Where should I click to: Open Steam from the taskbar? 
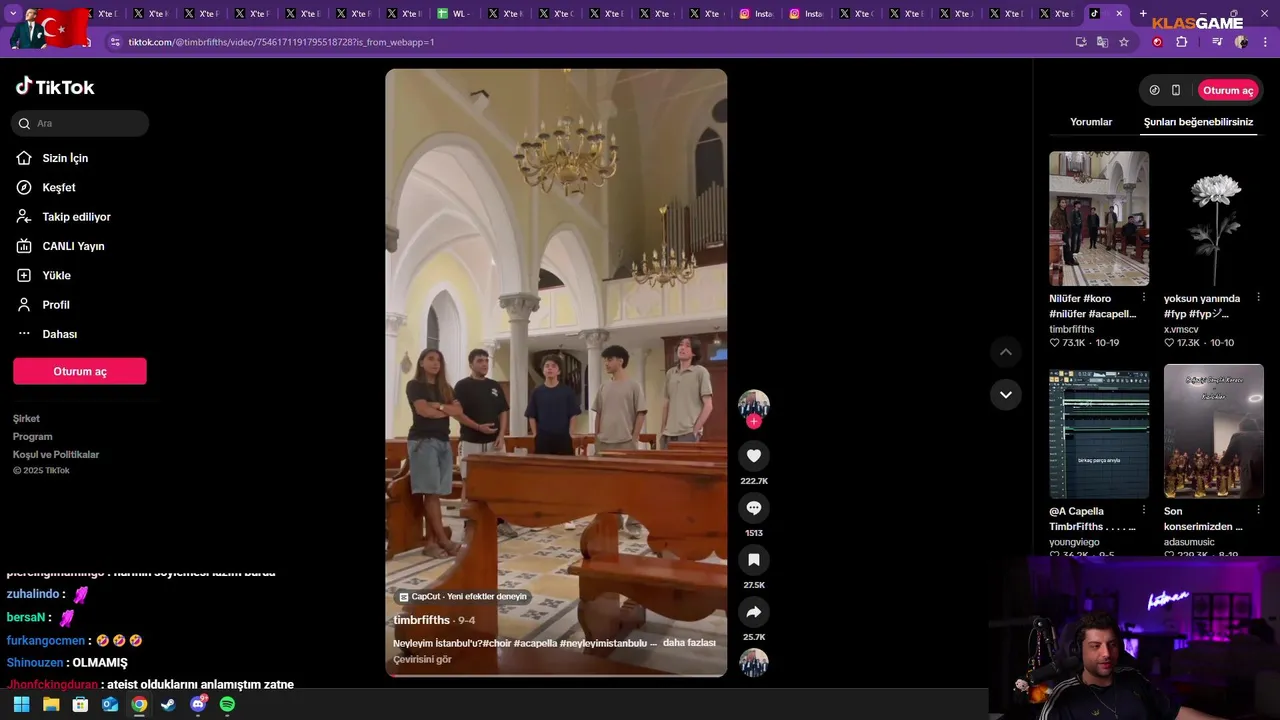coord(168,704)
